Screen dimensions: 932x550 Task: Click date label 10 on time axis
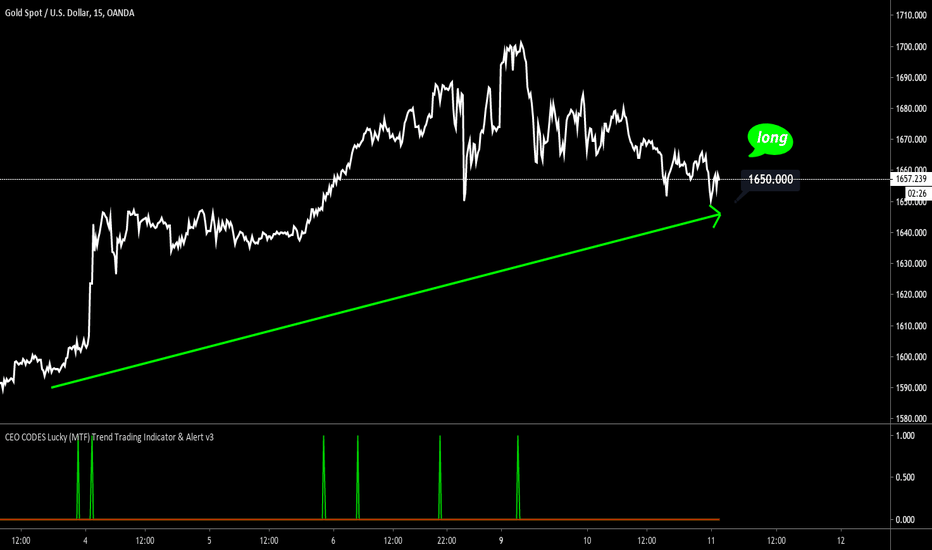587,540
